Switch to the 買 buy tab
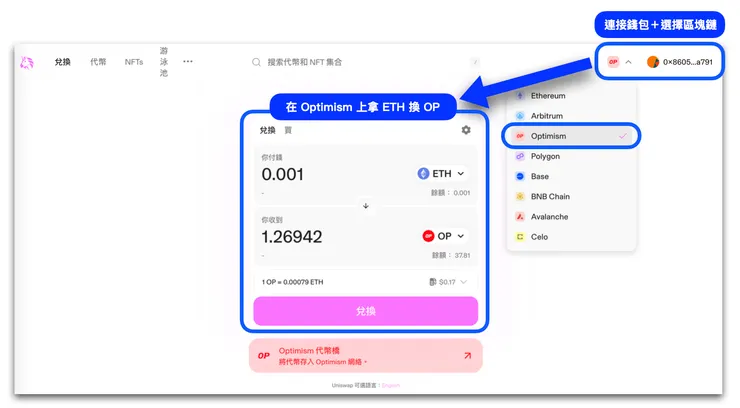Screen dimensions: 740x408 [x=288, y=130]
